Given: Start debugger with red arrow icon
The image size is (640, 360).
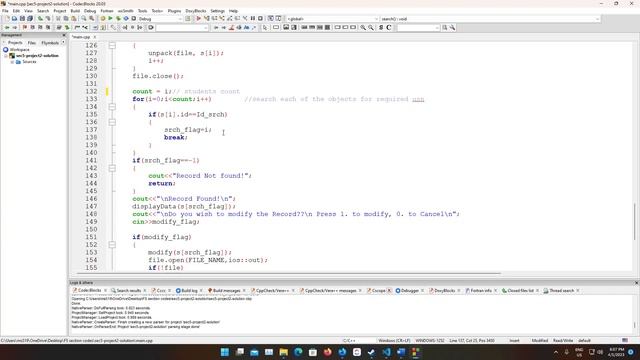Looking at the screenshot, I should tap(199, 19).
